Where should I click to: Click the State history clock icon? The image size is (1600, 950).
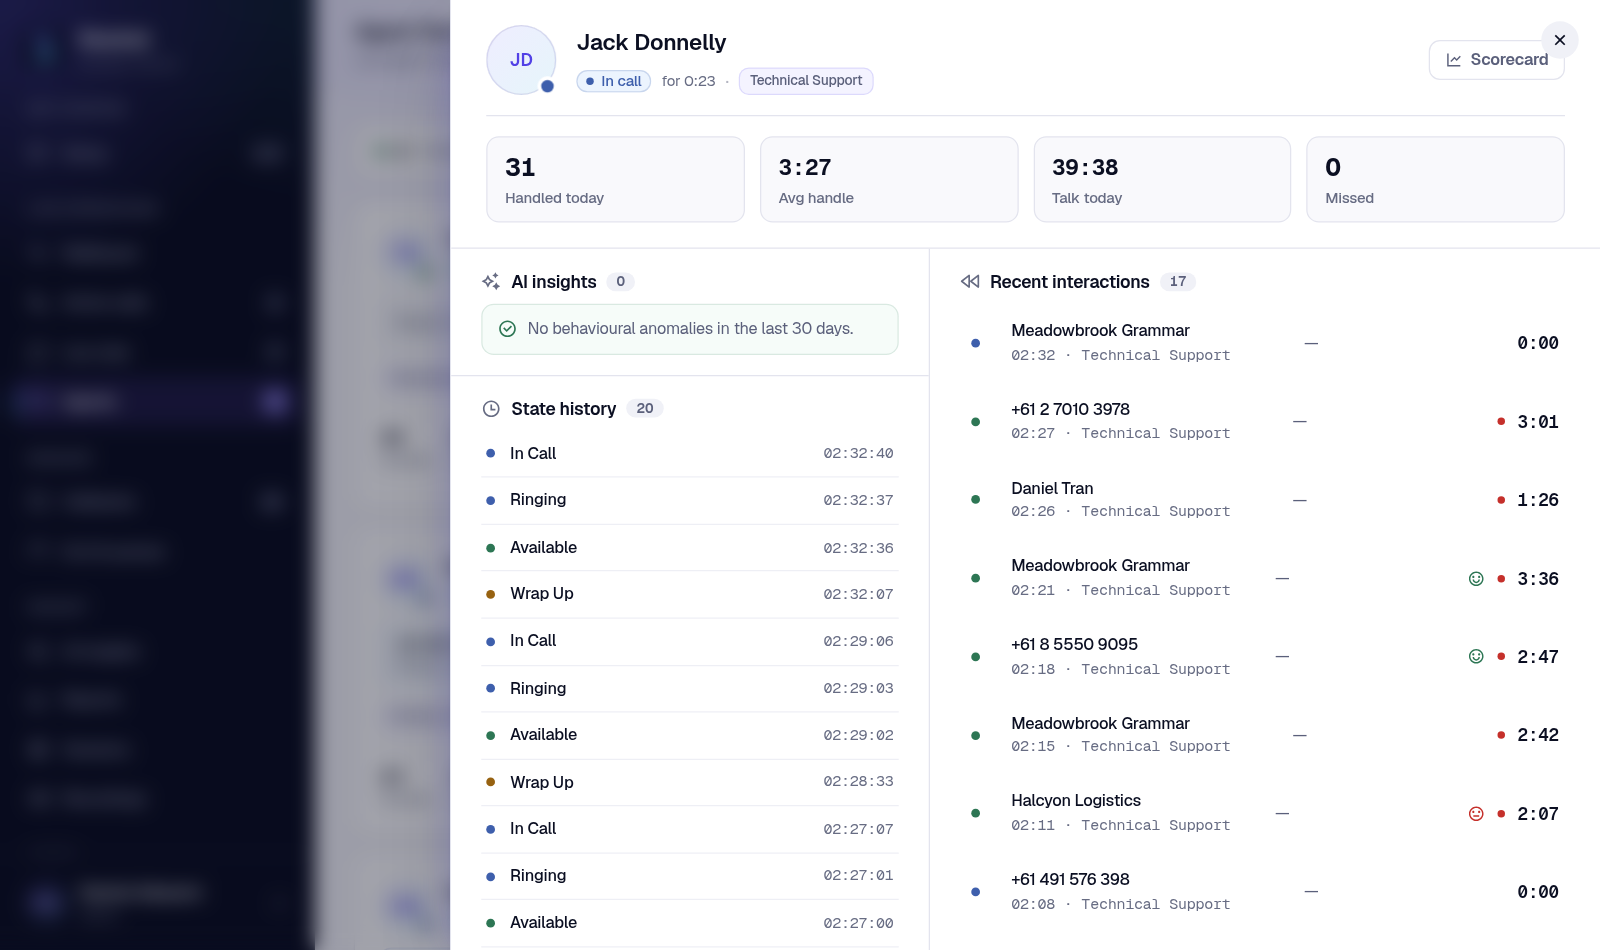click(491, 409)
